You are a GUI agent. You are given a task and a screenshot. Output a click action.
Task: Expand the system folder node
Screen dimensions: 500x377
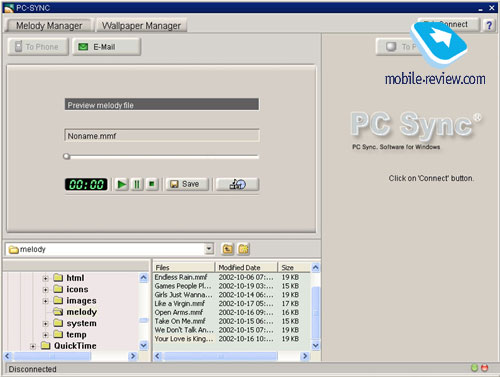45,324
